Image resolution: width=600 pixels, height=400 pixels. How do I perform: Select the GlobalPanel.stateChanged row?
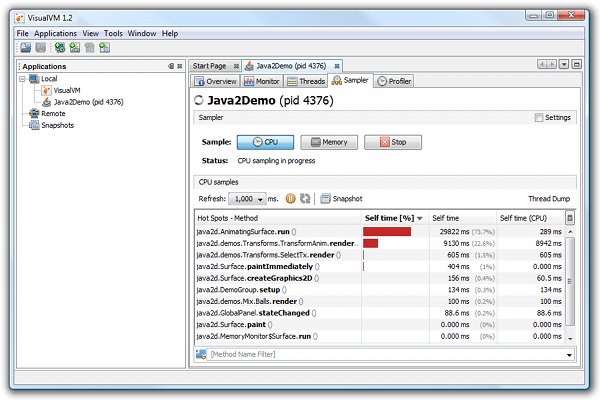coord(380,313)
